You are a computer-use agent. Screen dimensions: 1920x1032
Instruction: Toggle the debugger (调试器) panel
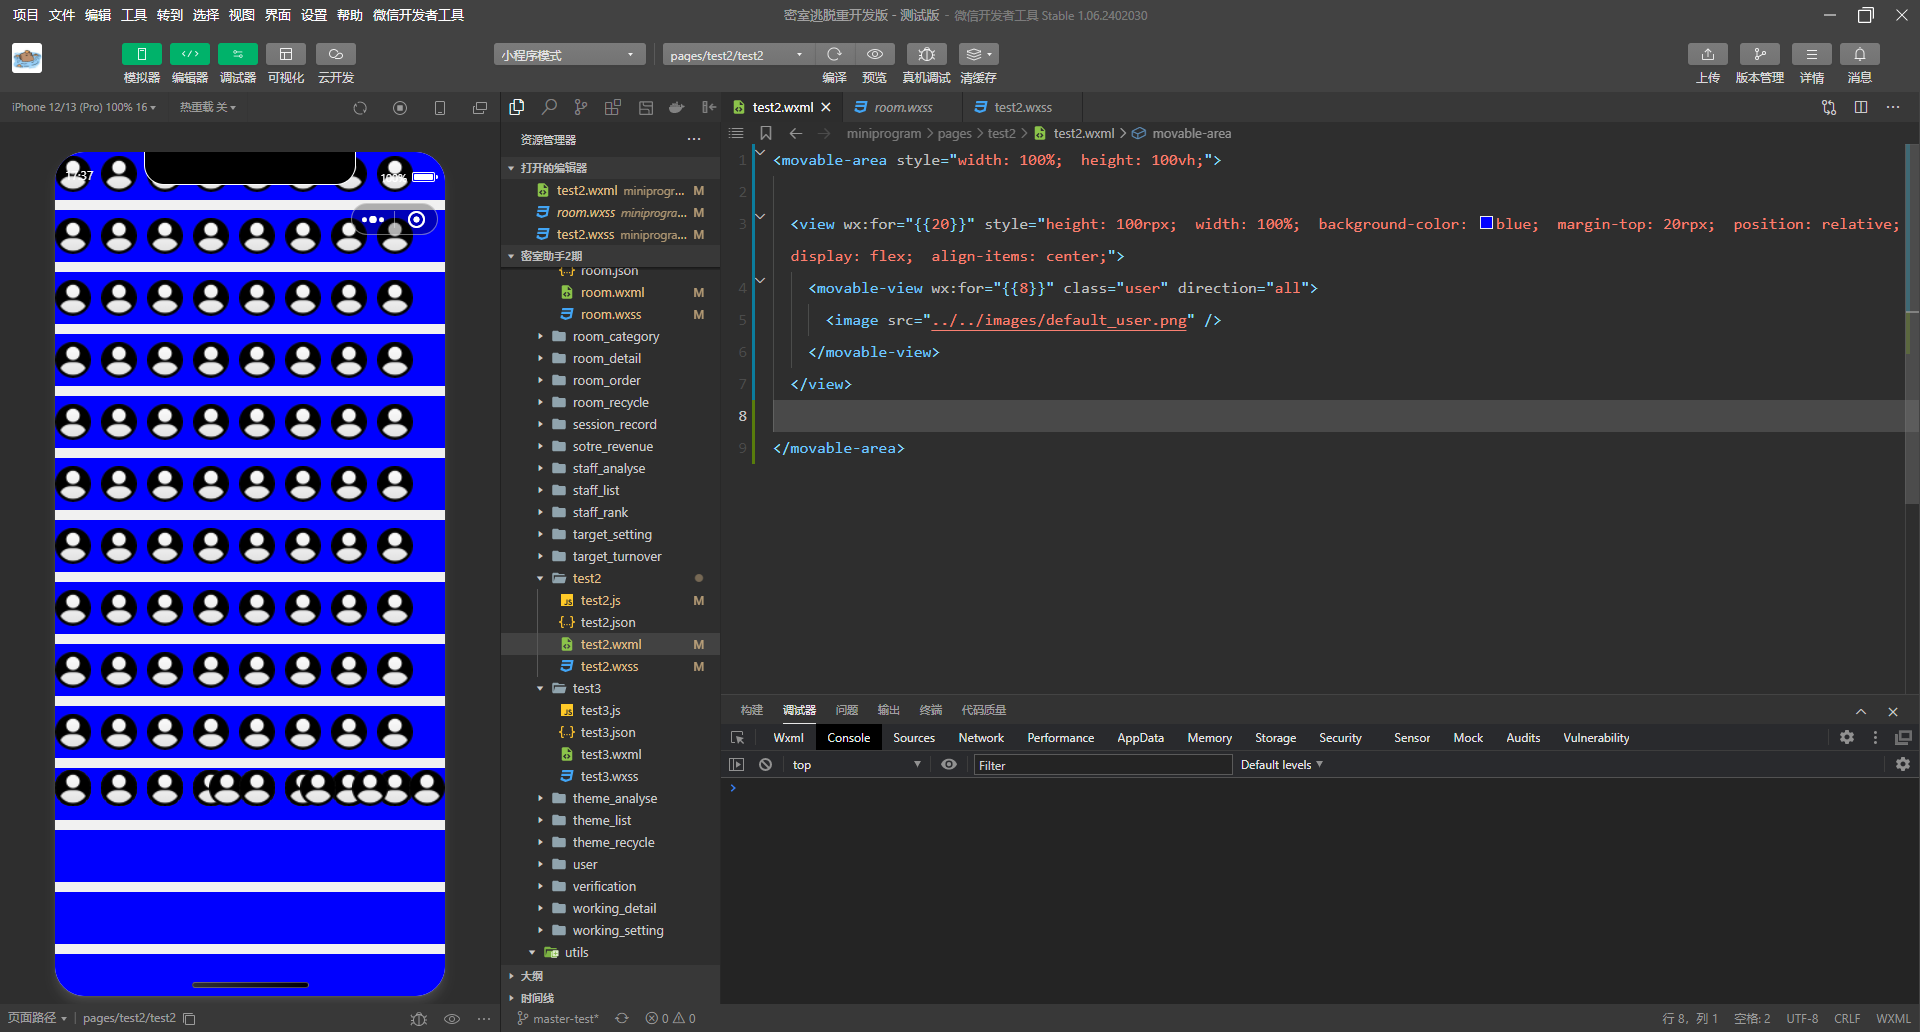[x=237, y=54]
